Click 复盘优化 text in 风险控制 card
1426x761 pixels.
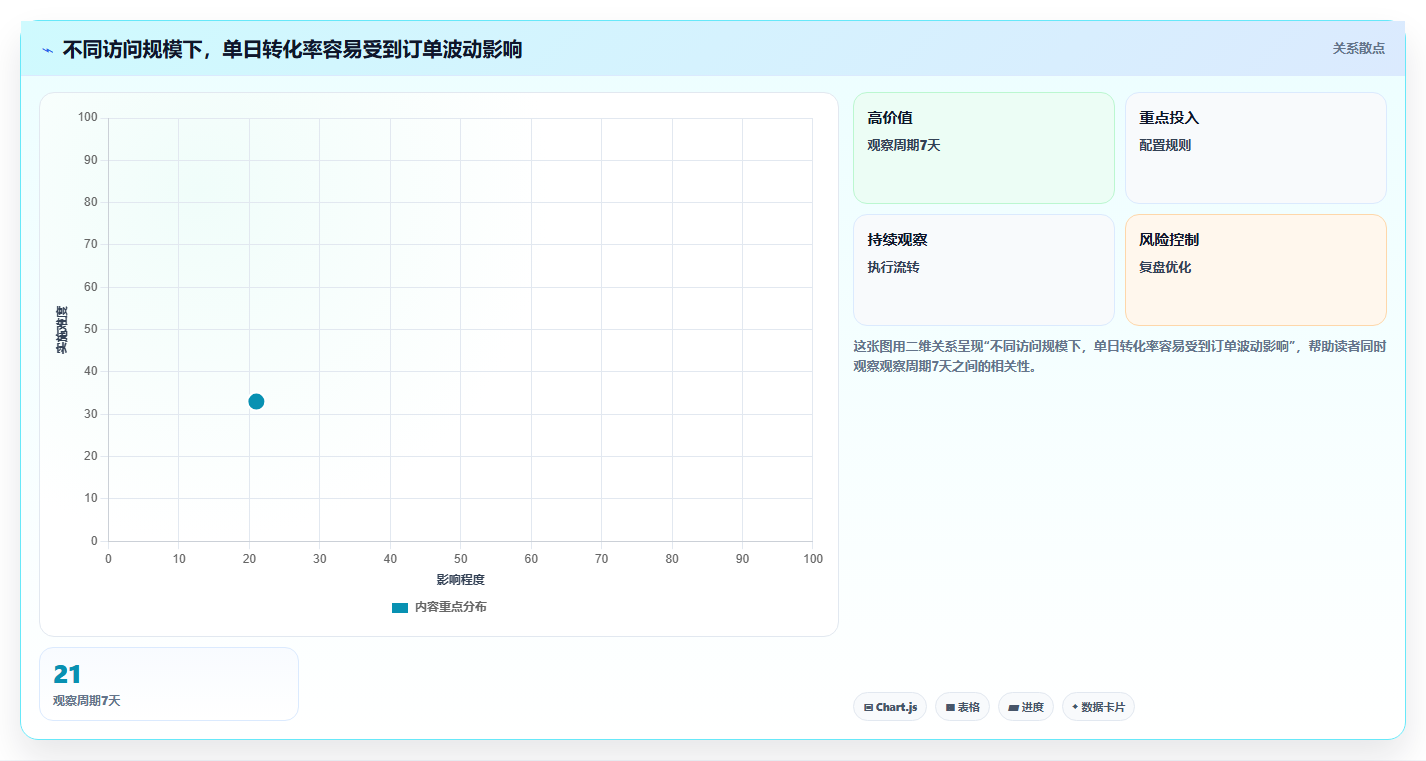[1165, 267]
